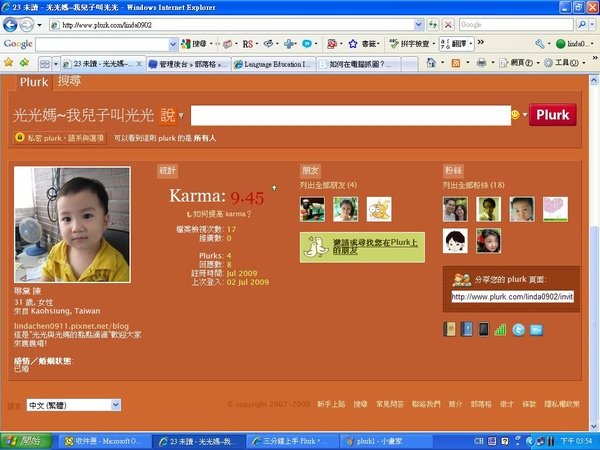Click the Google toolbar search button

[x=194, y=44]
